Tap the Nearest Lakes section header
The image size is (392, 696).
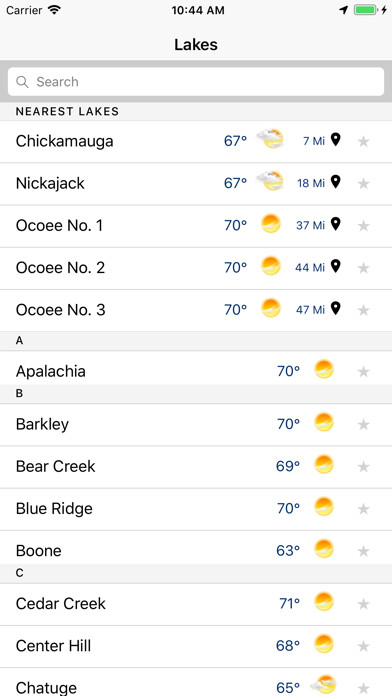[196, 111]
